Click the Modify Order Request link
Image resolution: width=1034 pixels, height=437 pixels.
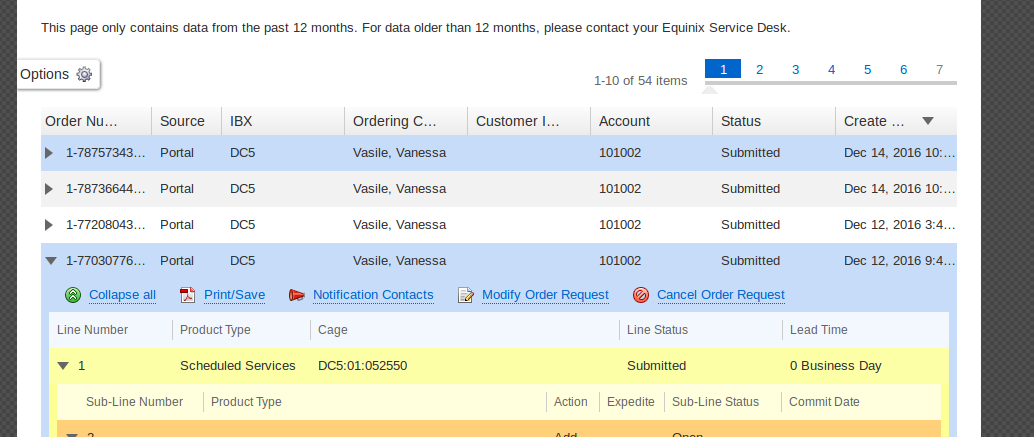click(545, 295)
